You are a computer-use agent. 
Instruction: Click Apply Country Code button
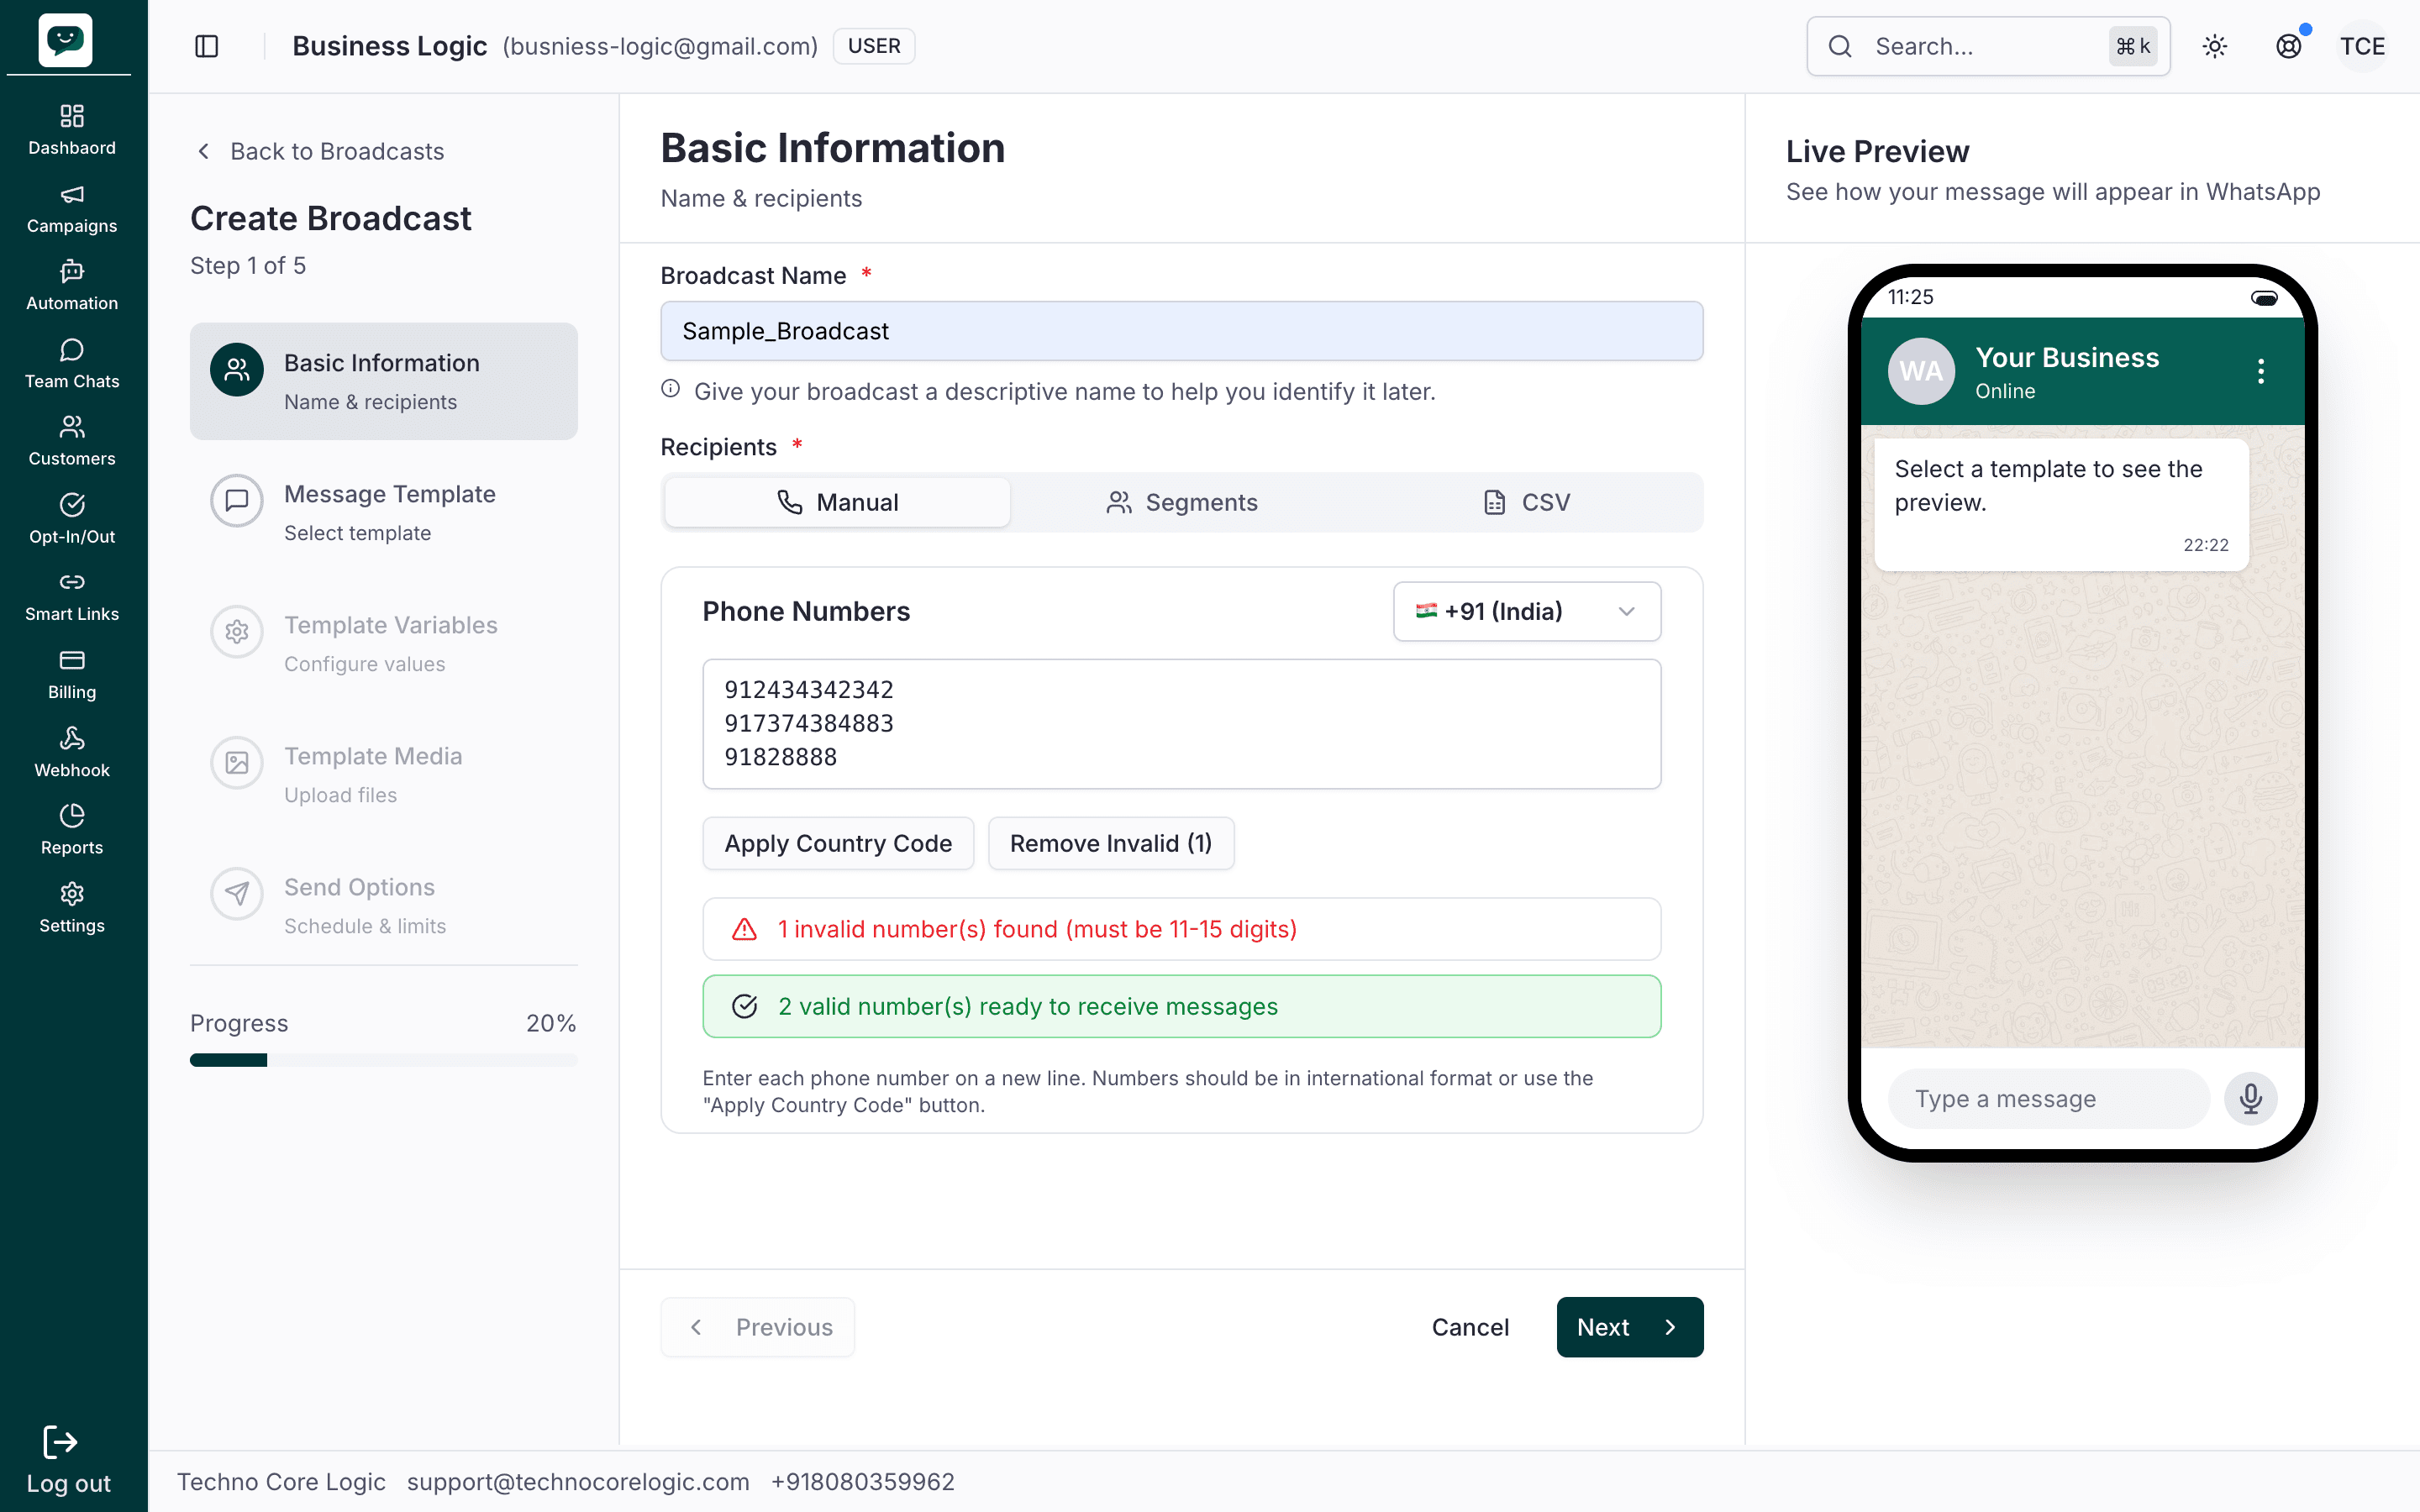(838, 843)
